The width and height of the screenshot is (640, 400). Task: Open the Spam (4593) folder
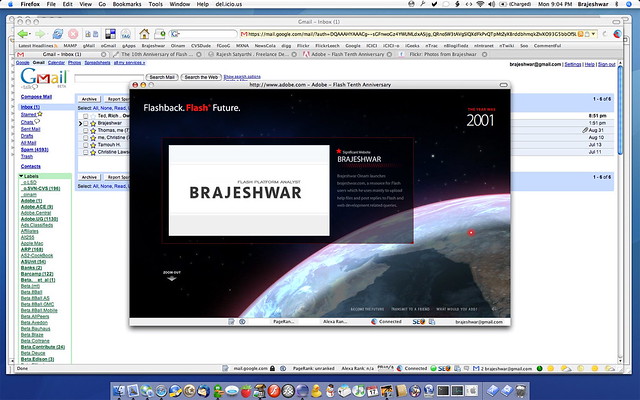pyautogui.click(x=35, y=149)
